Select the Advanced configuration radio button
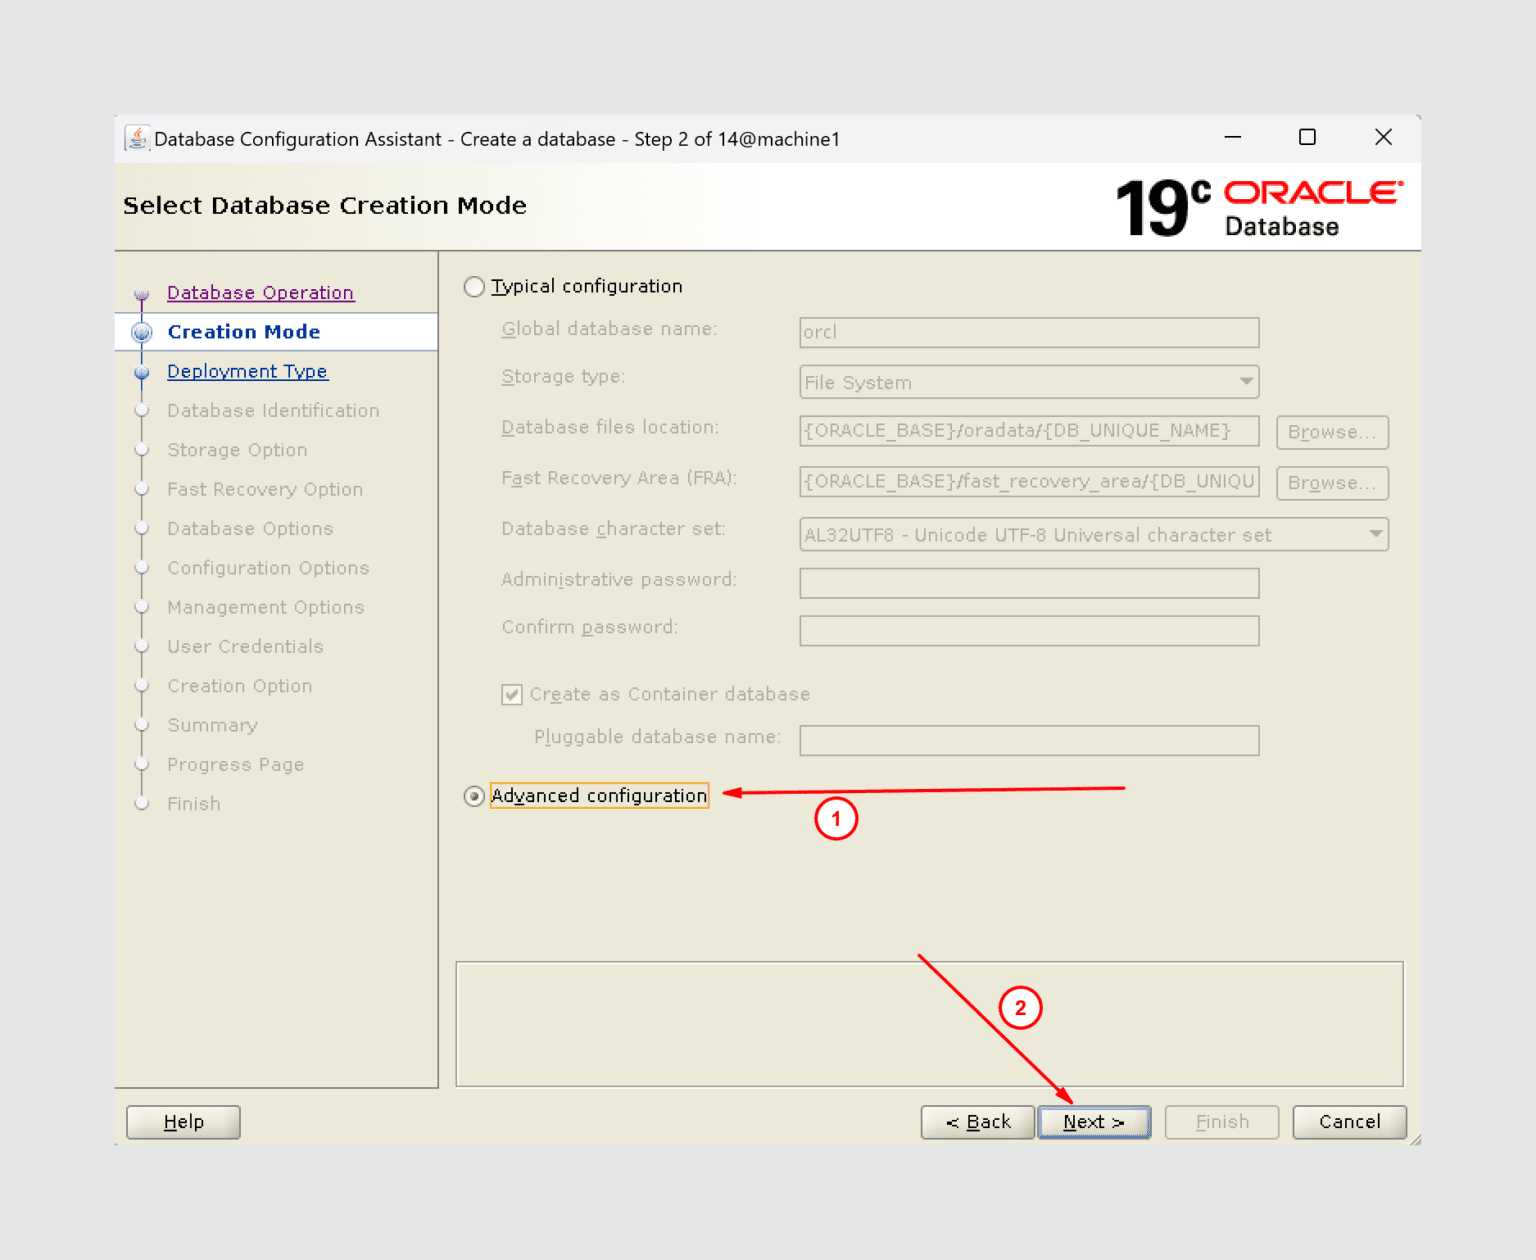This screenshot has width=1536, height=1260. tap(474, 796)
